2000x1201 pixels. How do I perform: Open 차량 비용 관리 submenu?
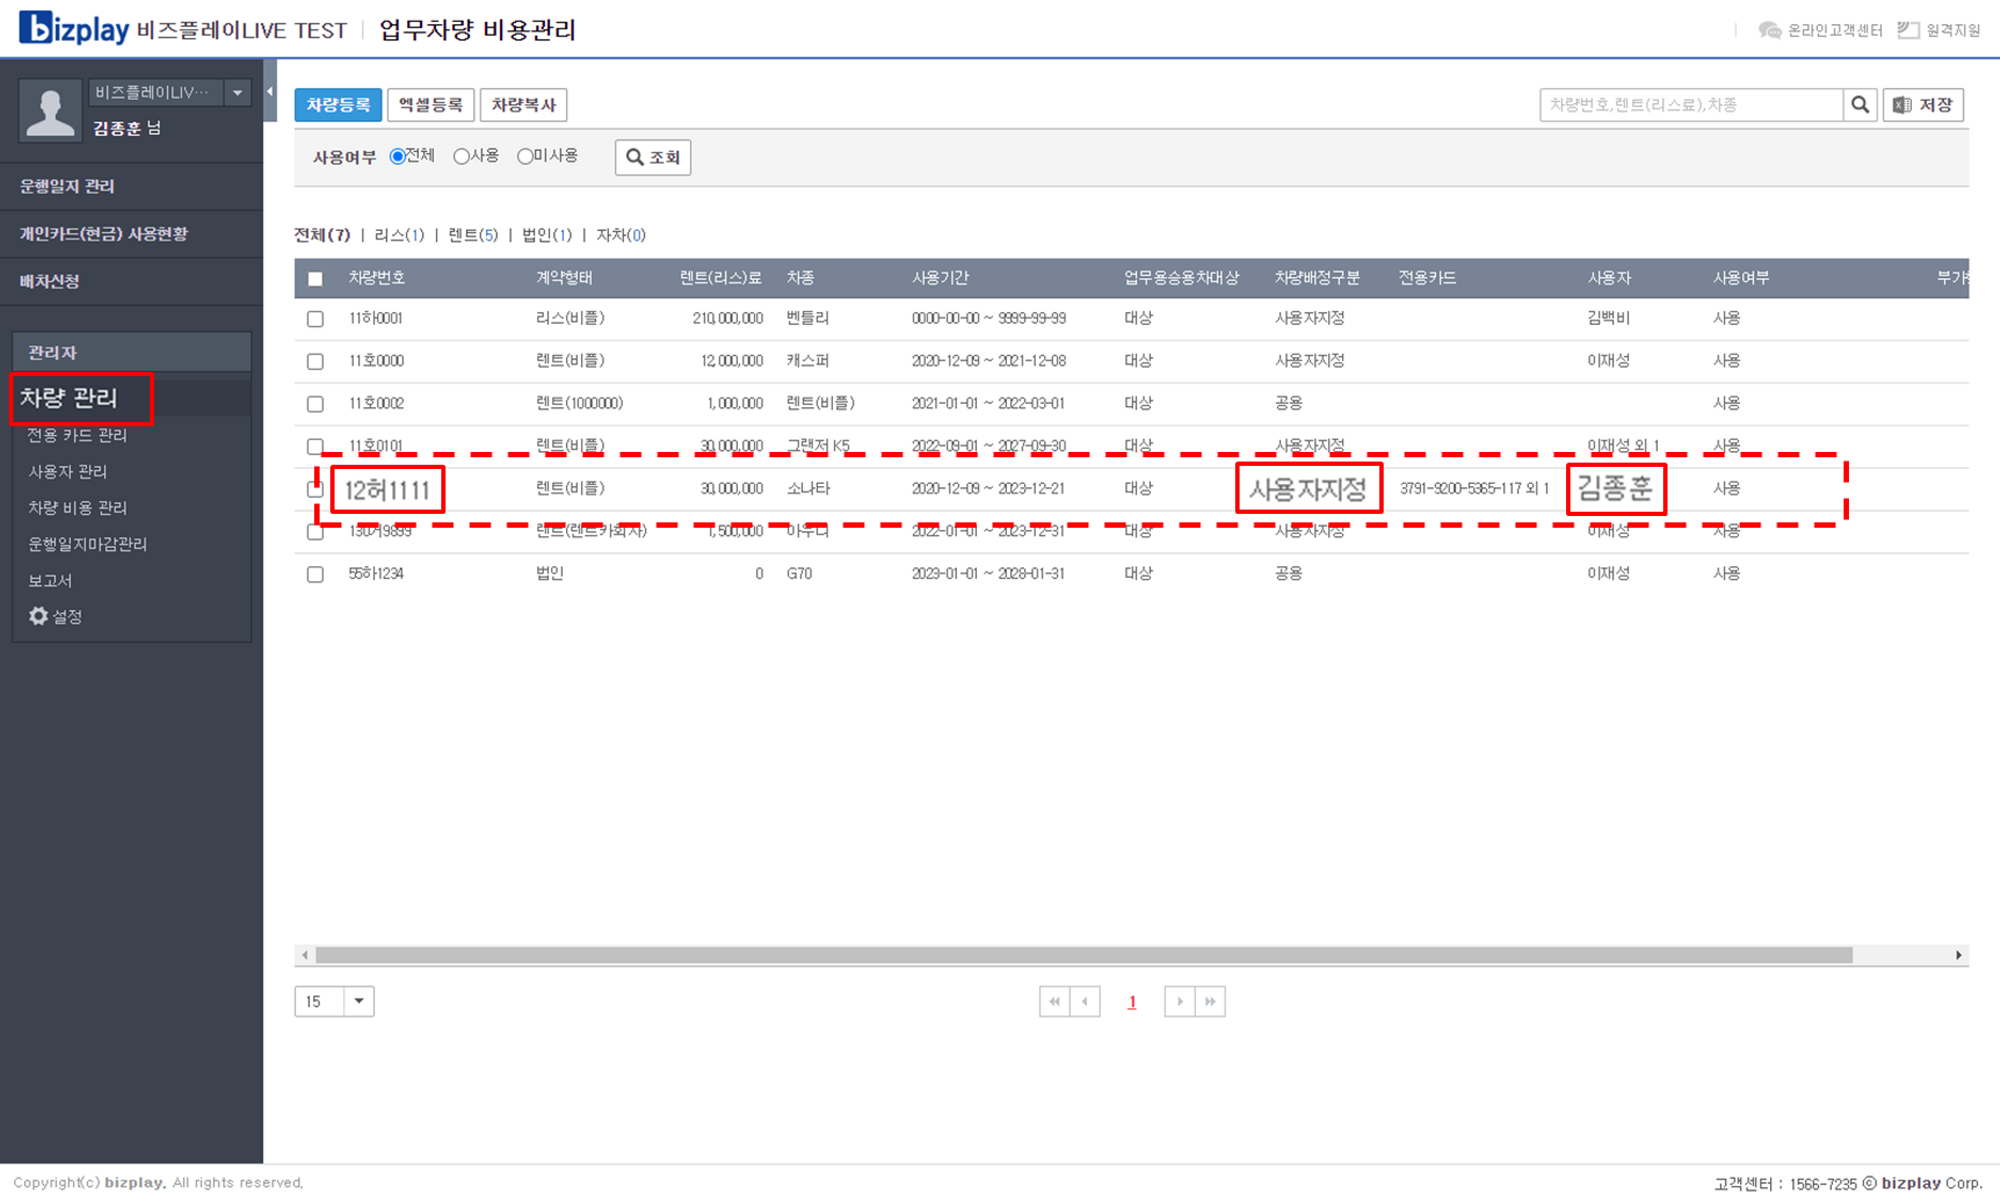(77, 508)
